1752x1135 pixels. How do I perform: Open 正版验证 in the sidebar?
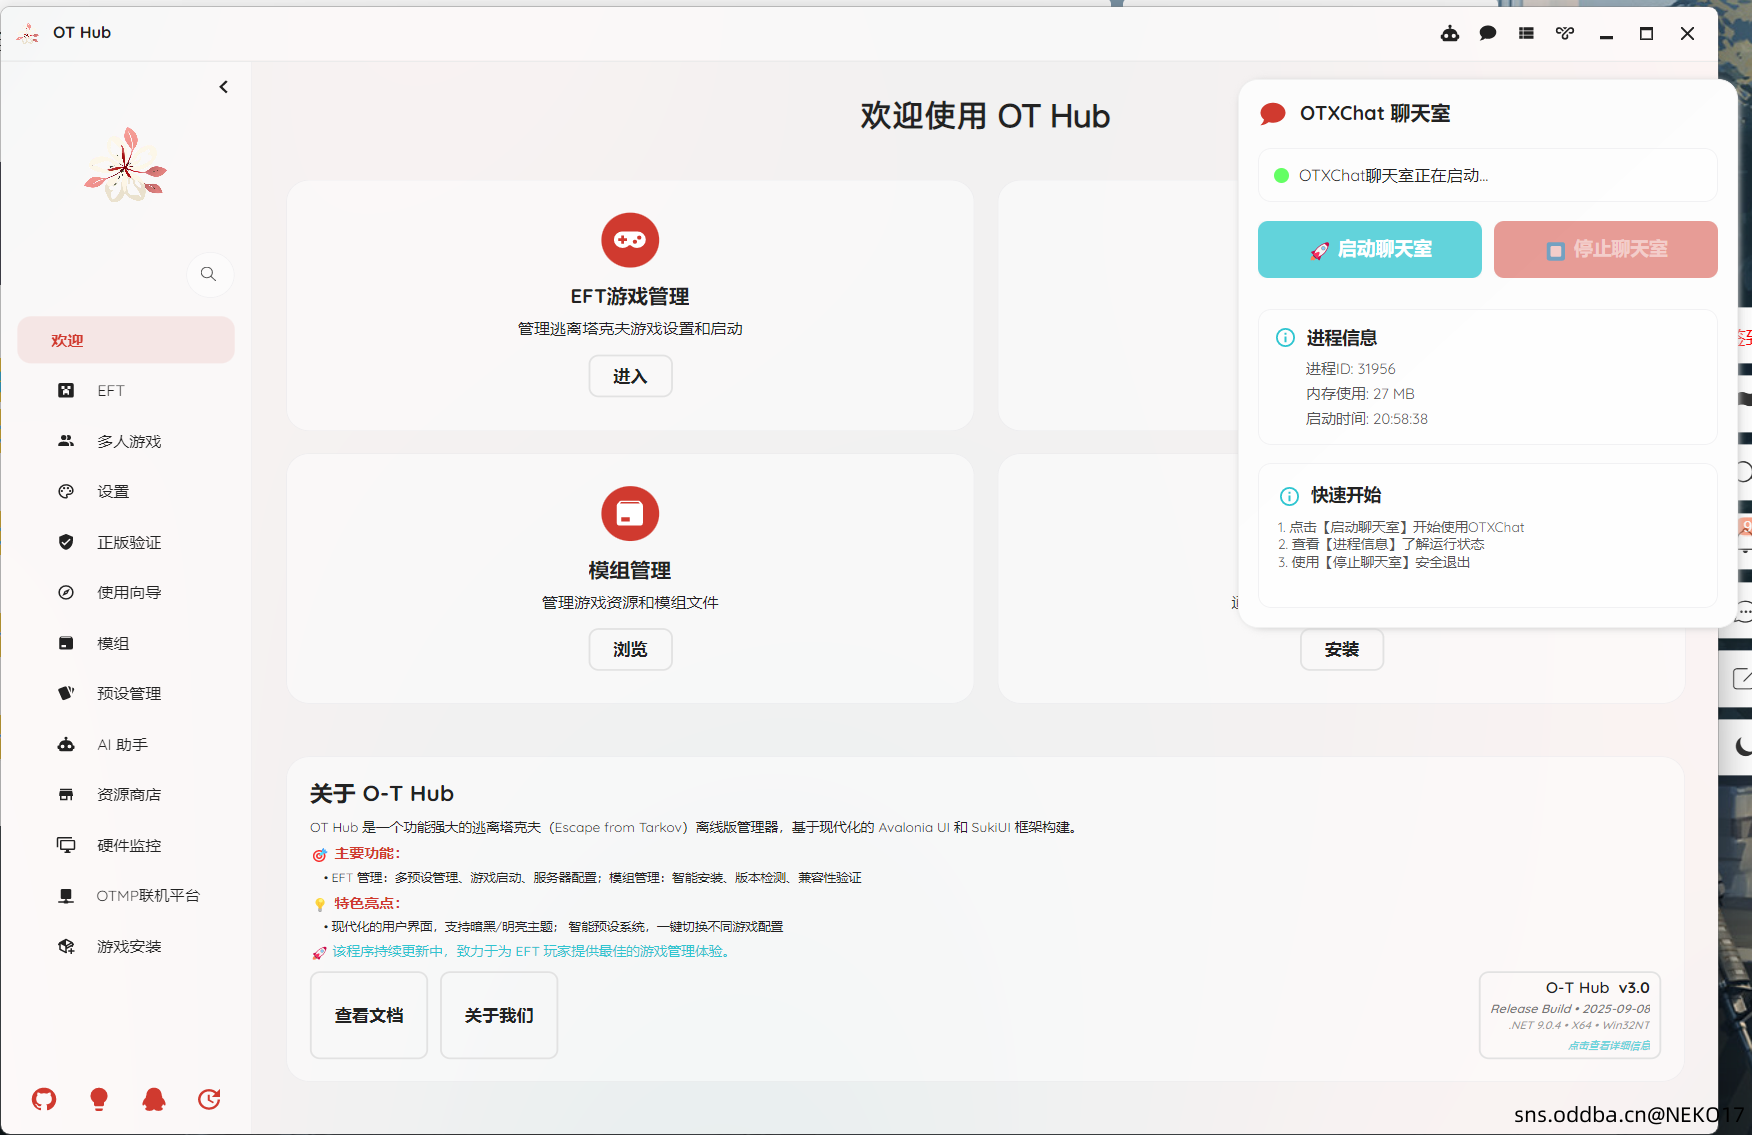point(126,542)
